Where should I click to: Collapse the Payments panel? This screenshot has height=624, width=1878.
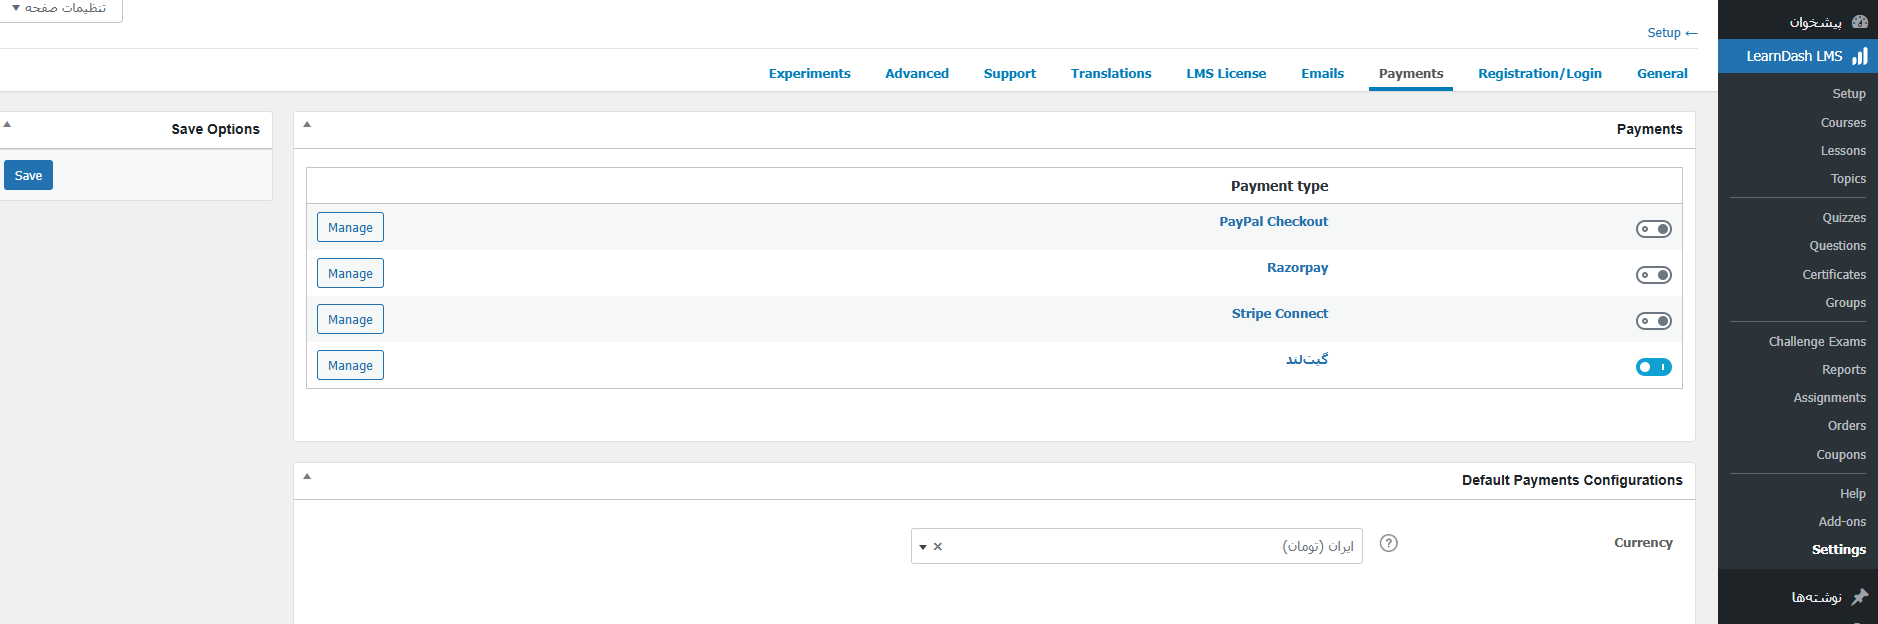pyautogui.click(x=307, y=125)
